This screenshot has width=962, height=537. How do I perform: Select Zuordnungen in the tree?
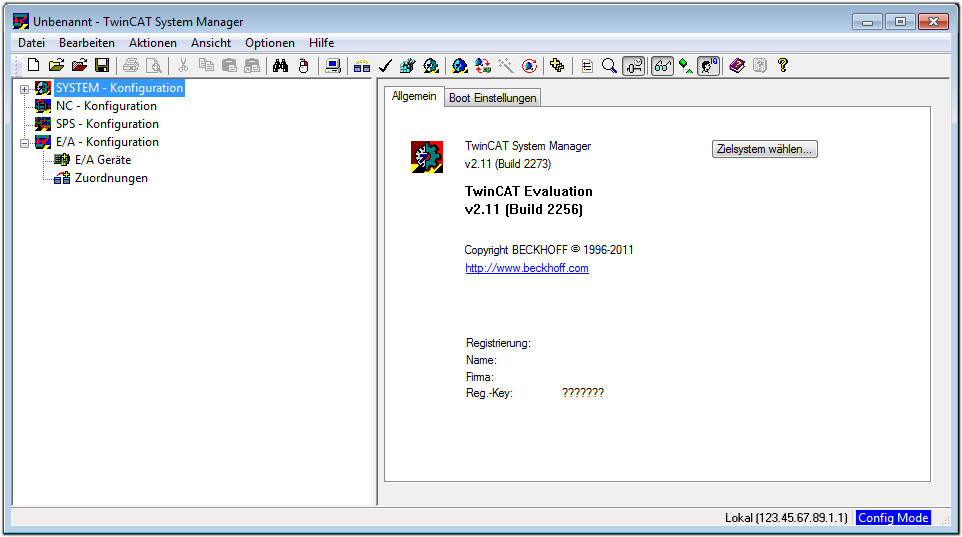(111, 178)
